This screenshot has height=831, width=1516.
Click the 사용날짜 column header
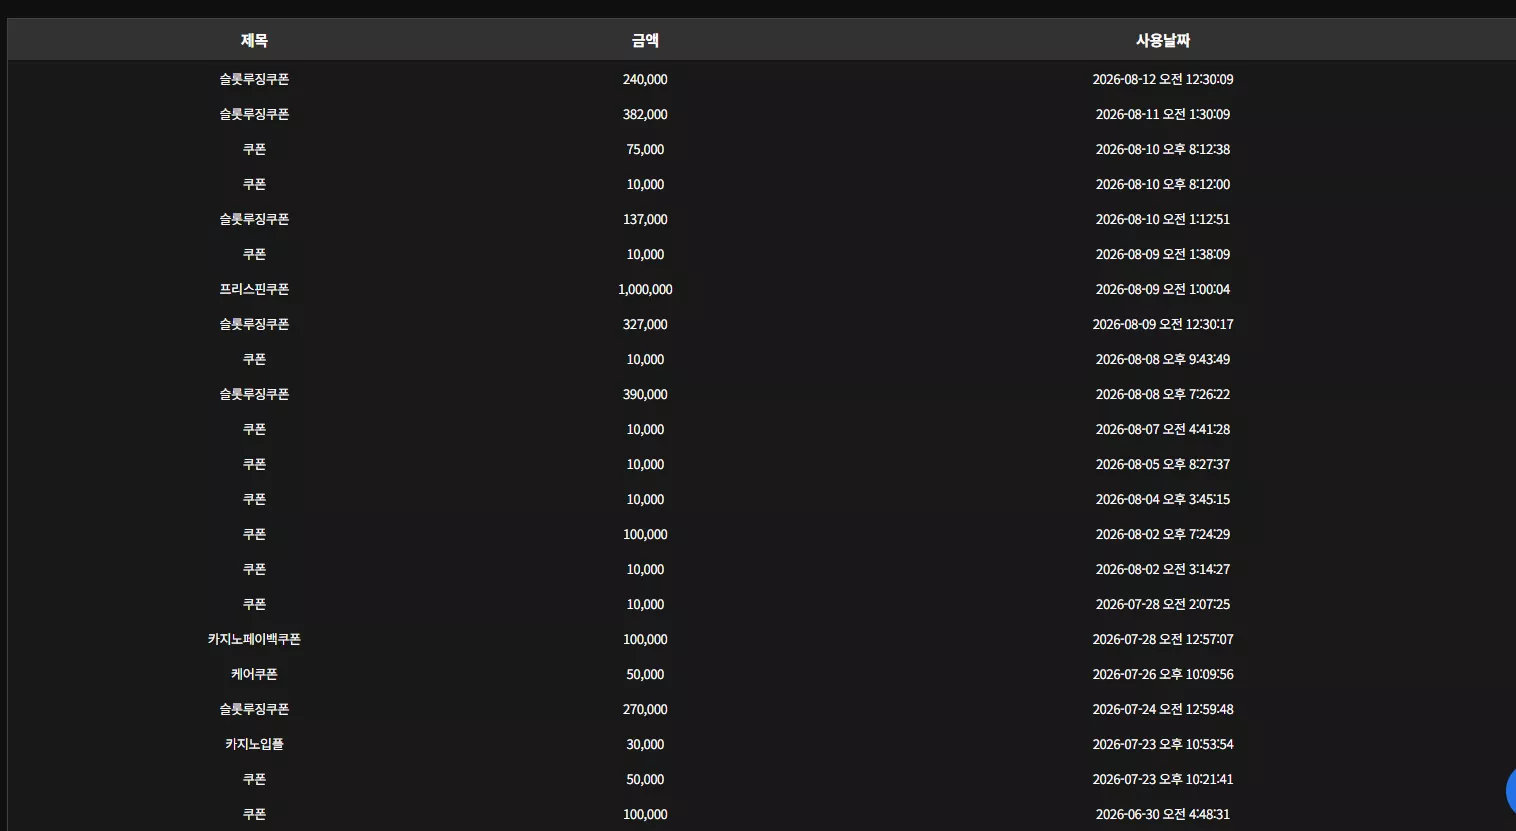pos(1163,40)
